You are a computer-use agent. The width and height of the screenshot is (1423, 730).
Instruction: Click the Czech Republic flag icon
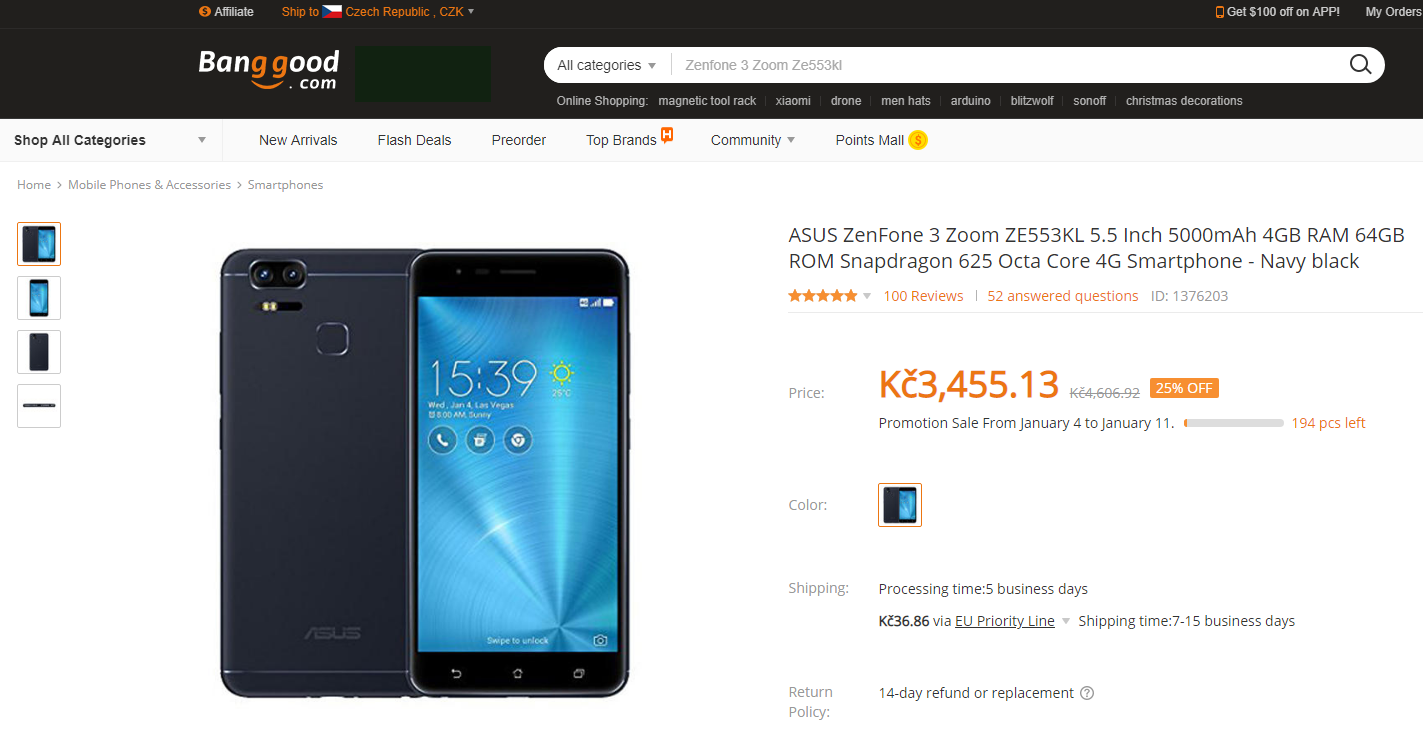pyautogui.click(x=332, y=12)
